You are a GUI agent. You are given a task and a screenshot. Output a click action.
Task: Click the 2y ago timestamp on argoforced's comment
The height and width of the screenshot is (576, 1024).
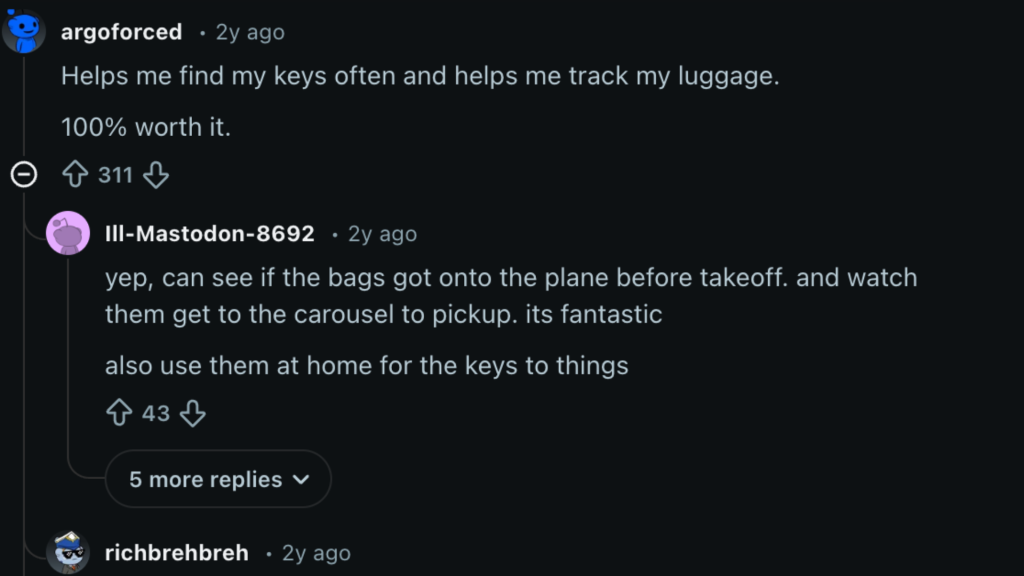click(248, 31)
